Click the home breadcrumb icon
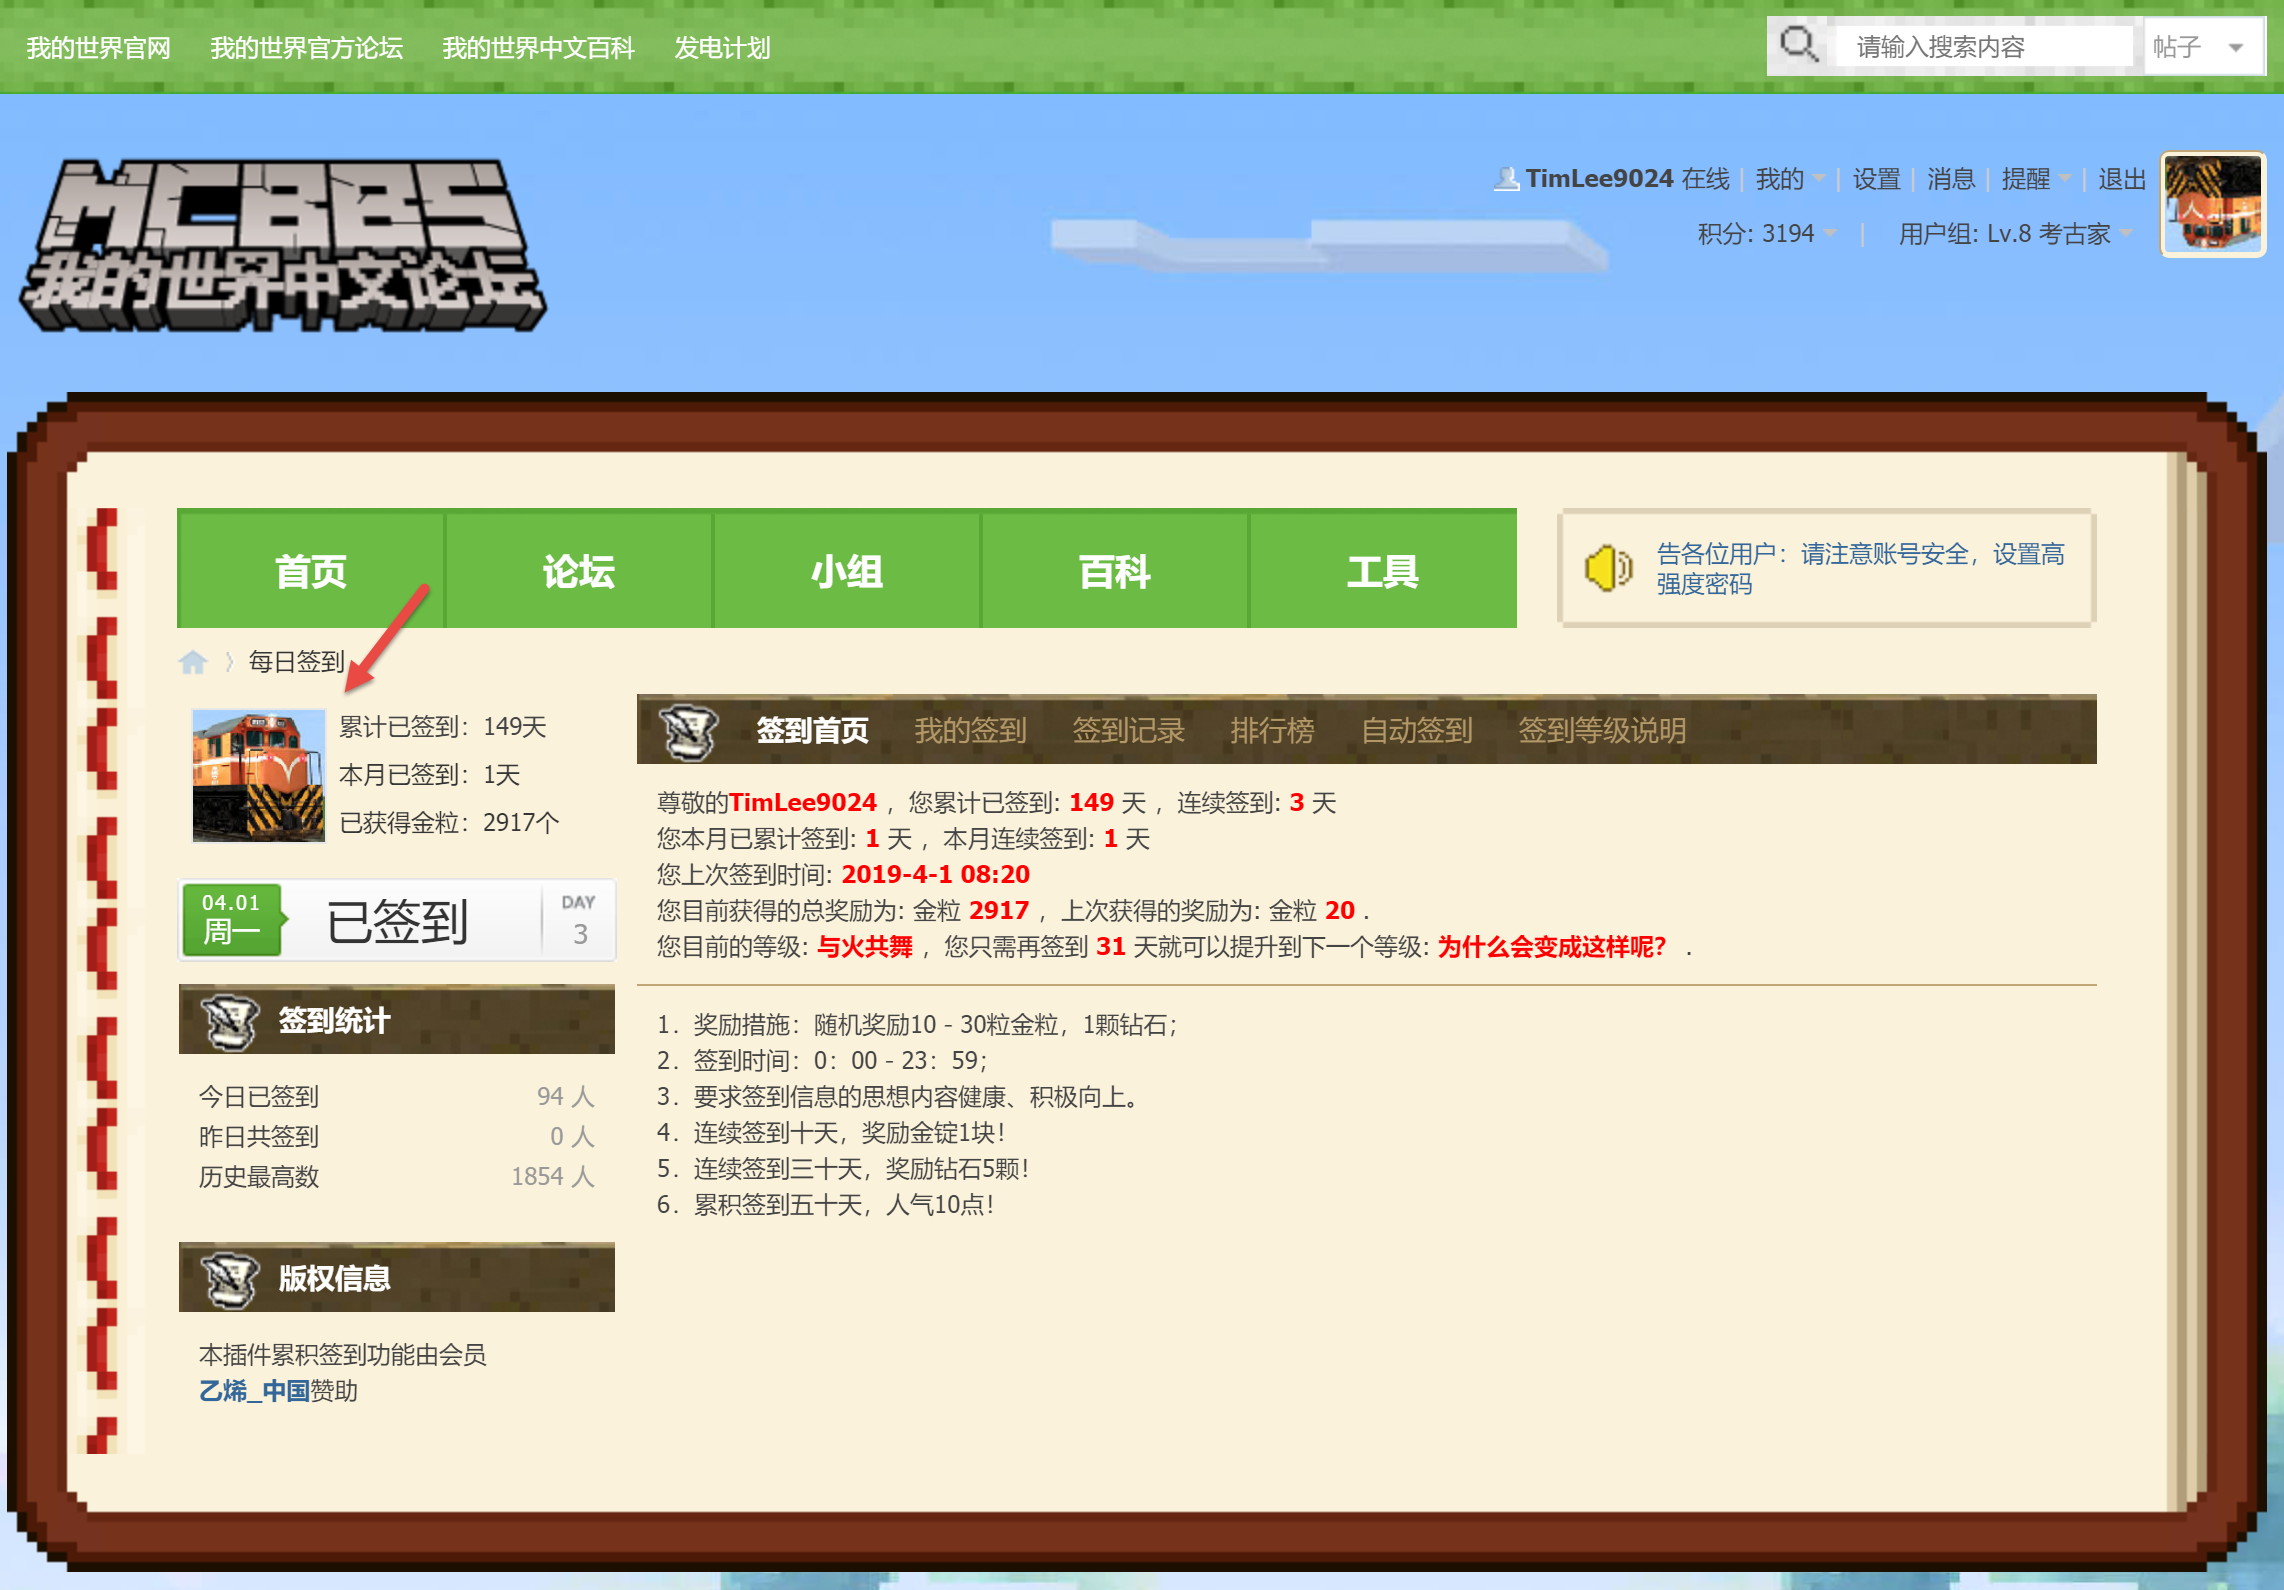This screenshot has height=1590, width=2284. [192, 662]
